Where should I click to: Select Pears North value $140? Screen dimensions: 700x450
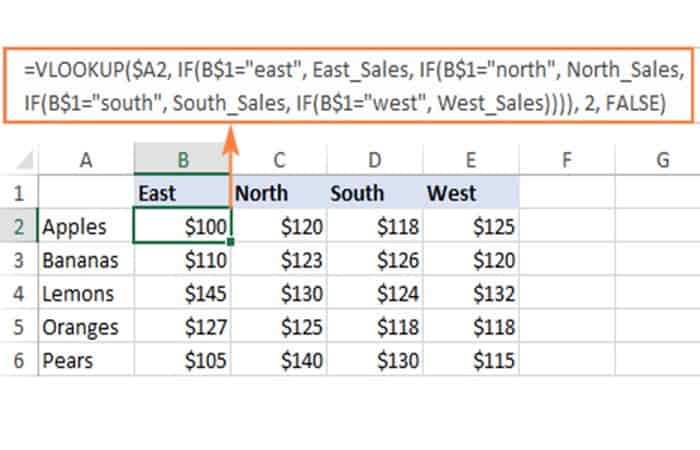[280, 362]
